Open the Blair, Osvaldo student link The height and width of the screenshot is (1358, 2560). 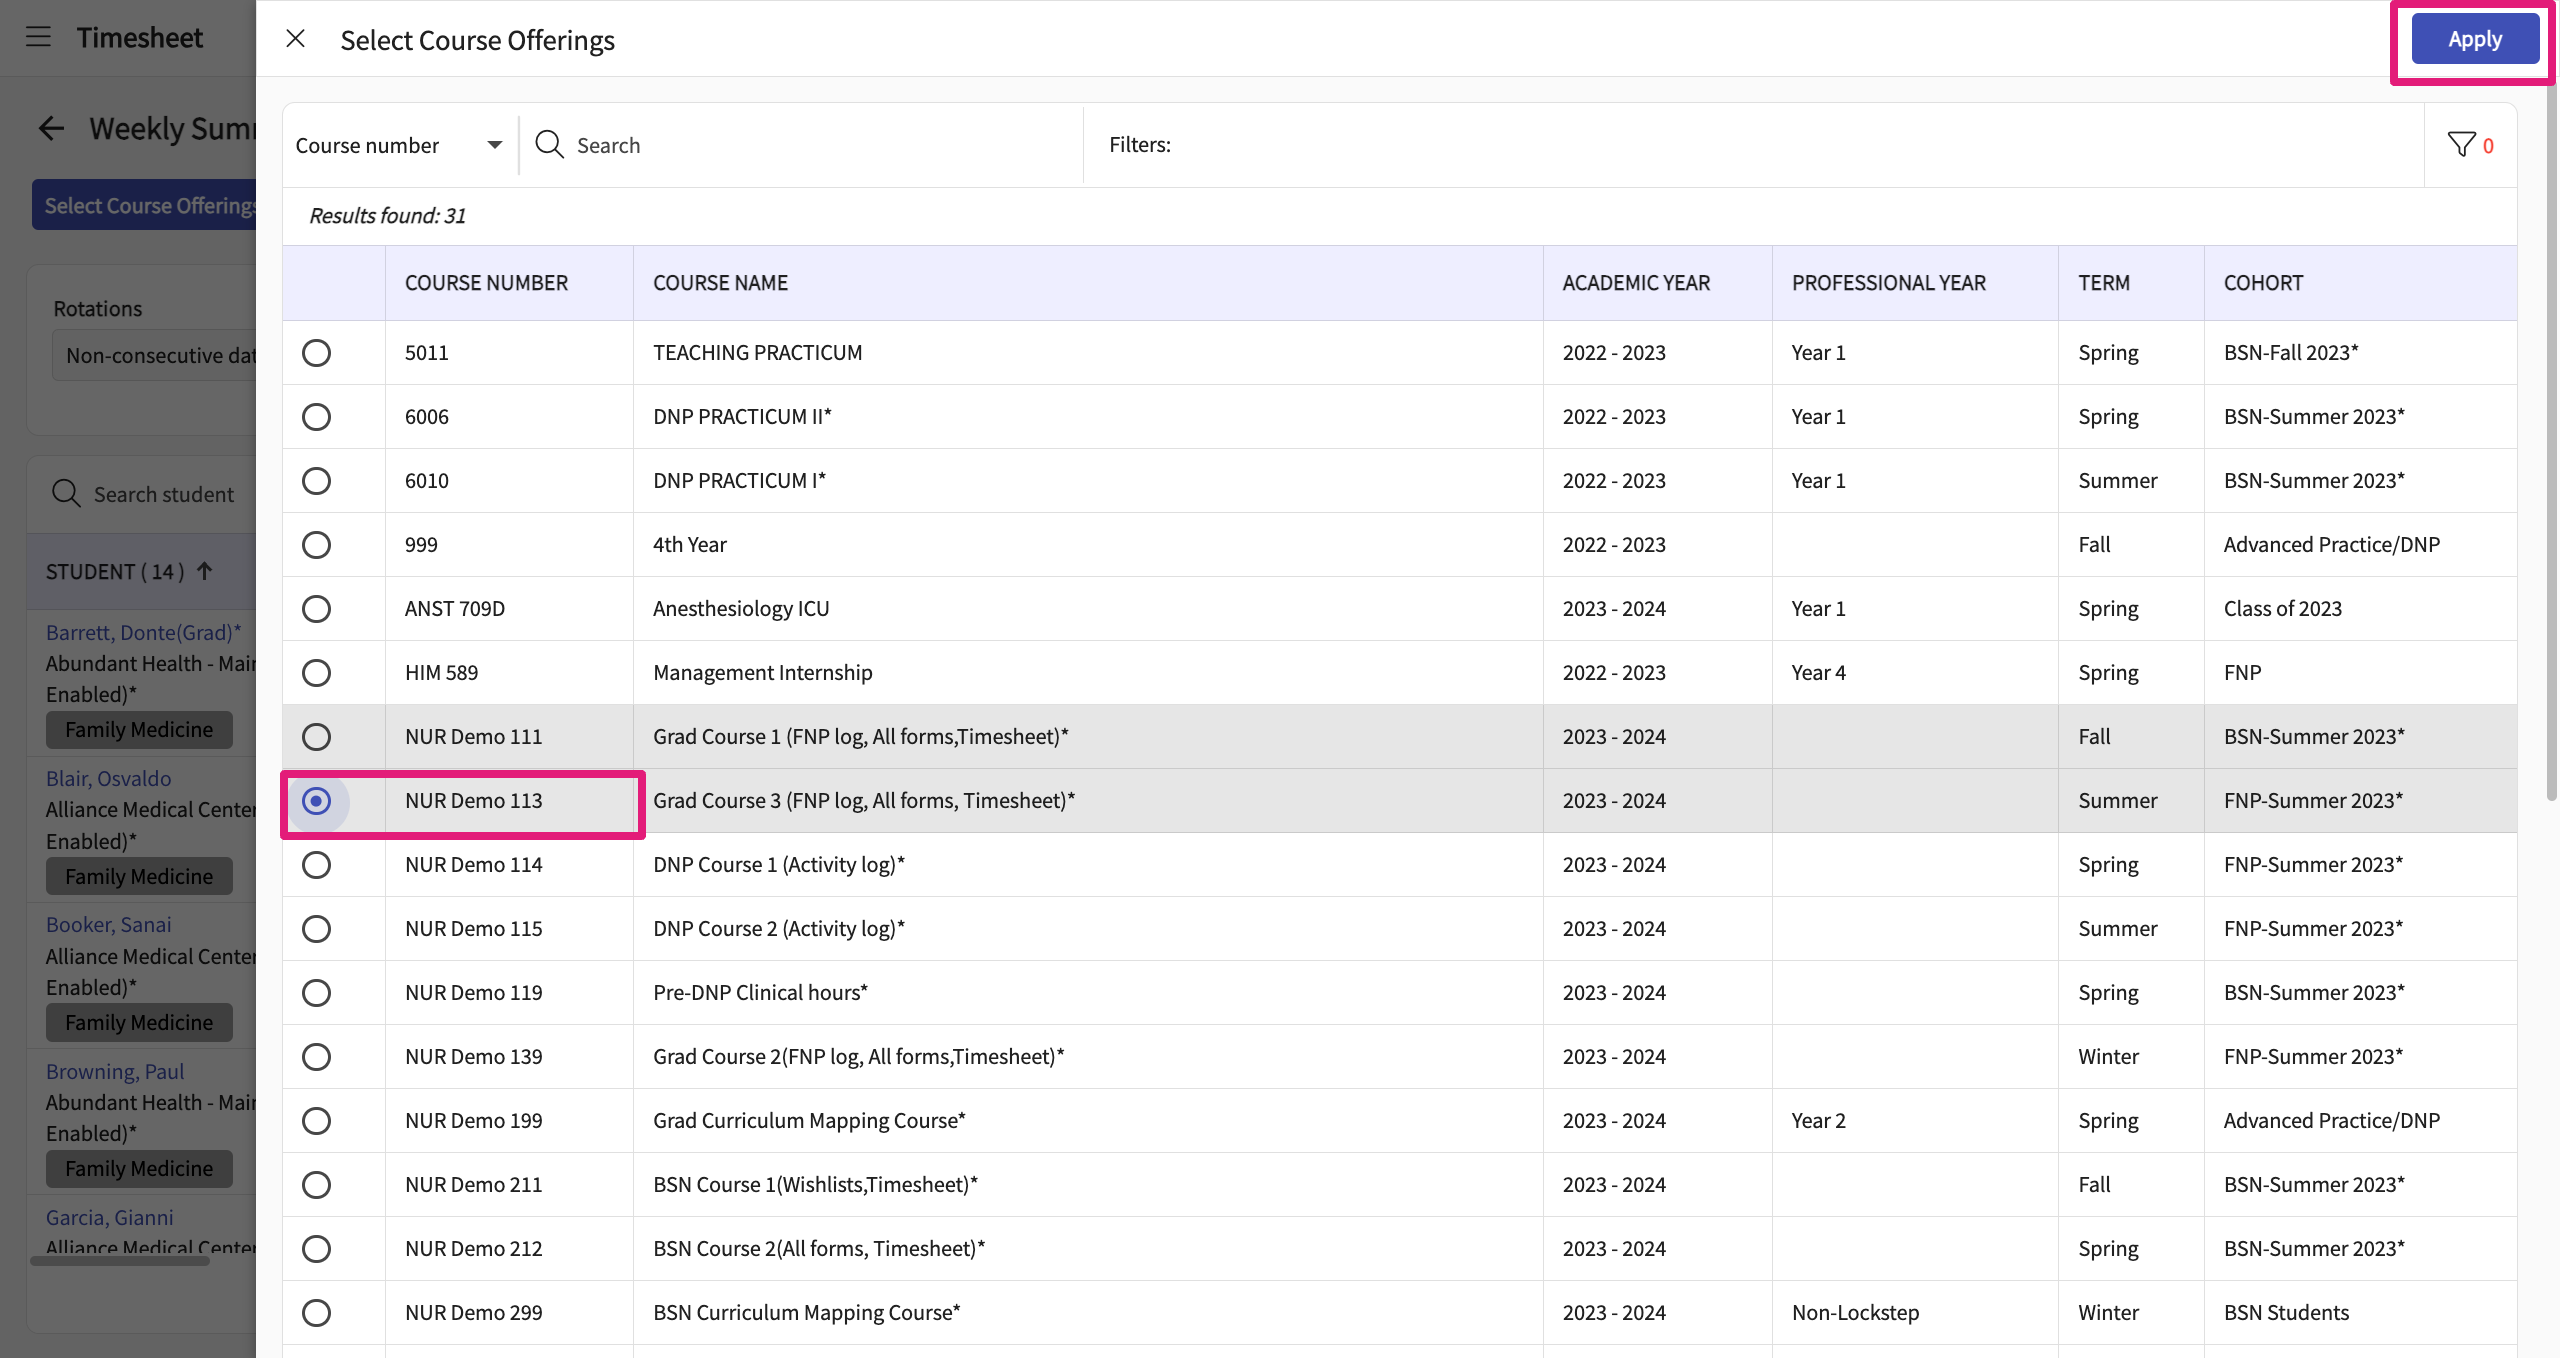tap(108, 779)
